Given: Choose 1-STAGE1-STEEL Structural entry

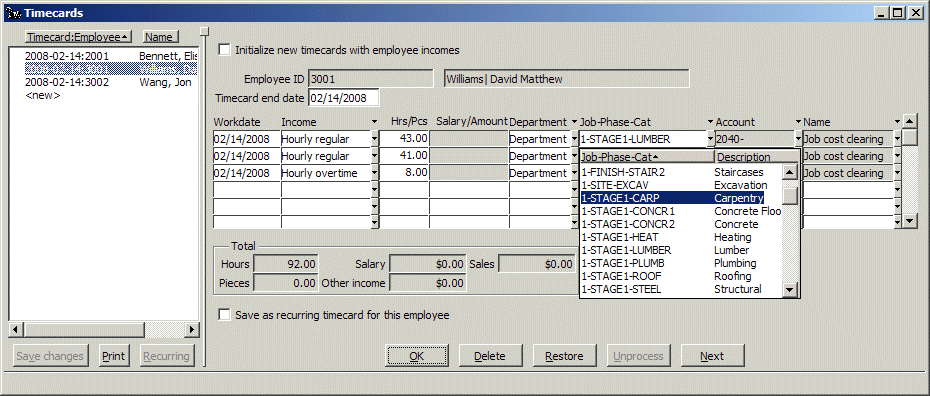Looking at the screenshot, I should (681, 289).
